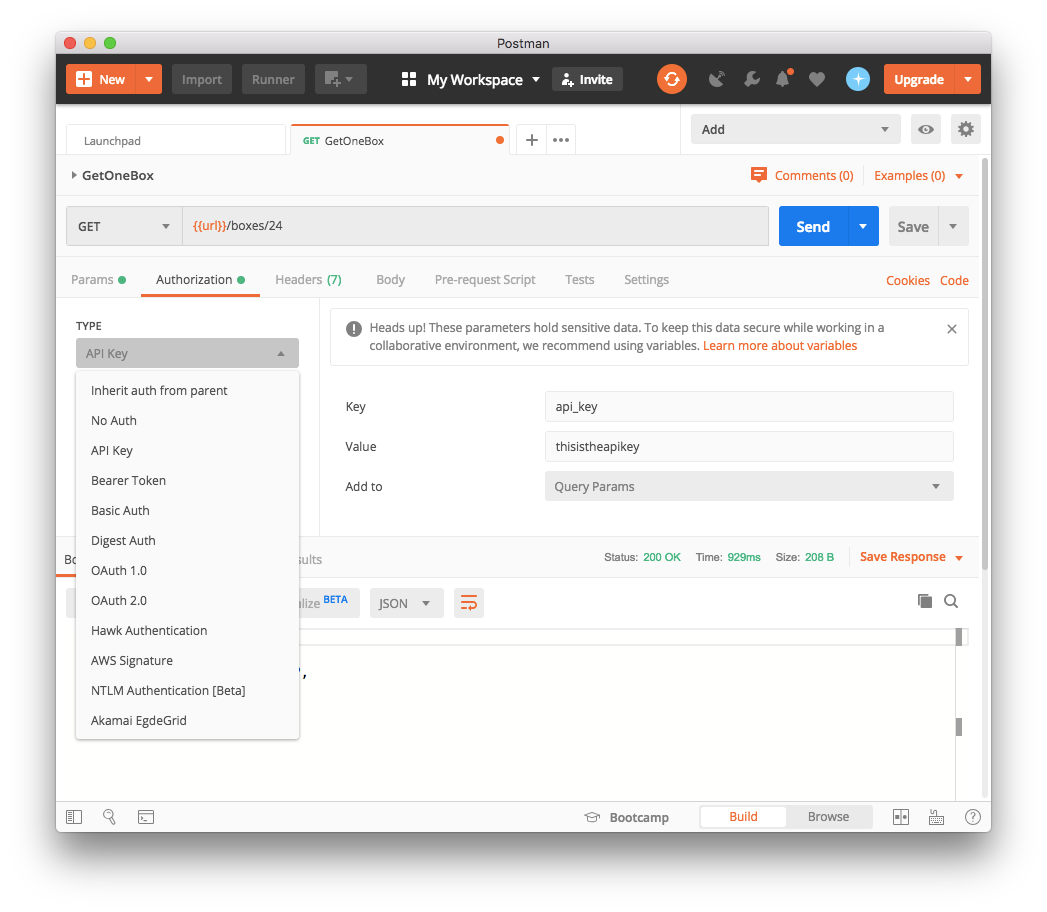Open the Pre-request Script tab

(x=485, y=280)
